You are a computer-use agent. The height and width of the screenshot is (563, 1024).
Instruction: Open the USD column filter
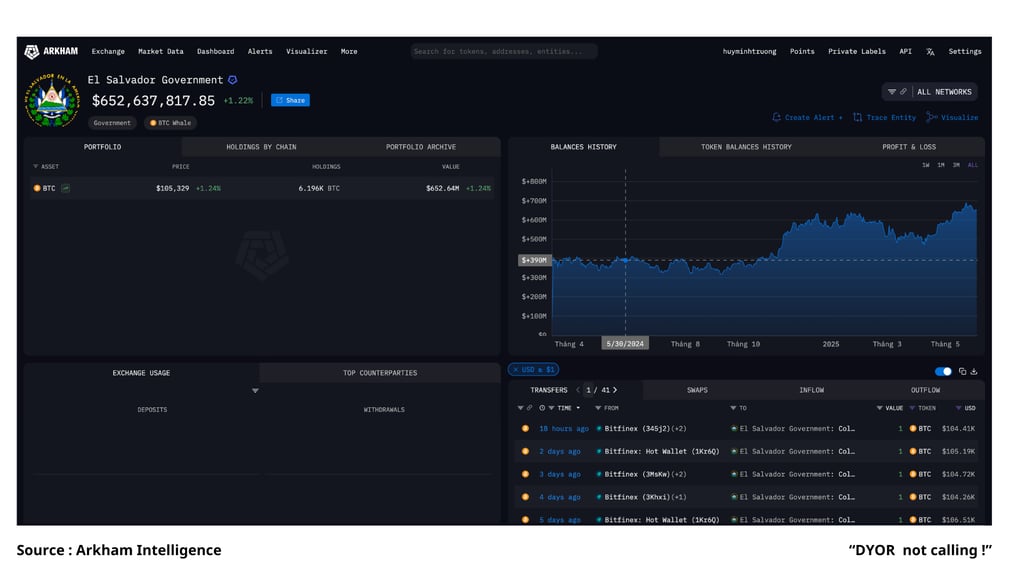click(x=958, y=408)
